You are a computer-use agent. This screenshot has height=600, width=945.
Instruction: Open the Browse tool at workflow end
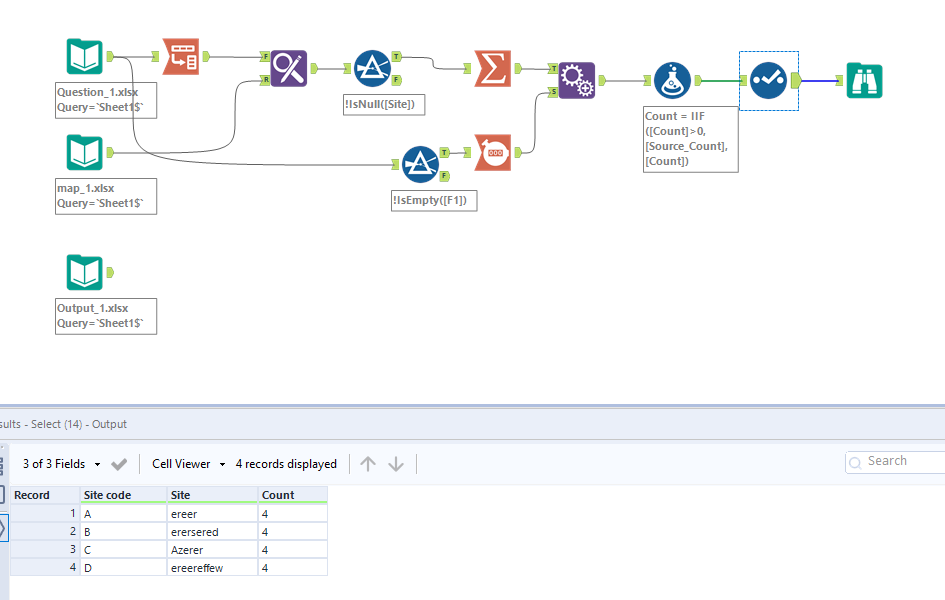864,80
